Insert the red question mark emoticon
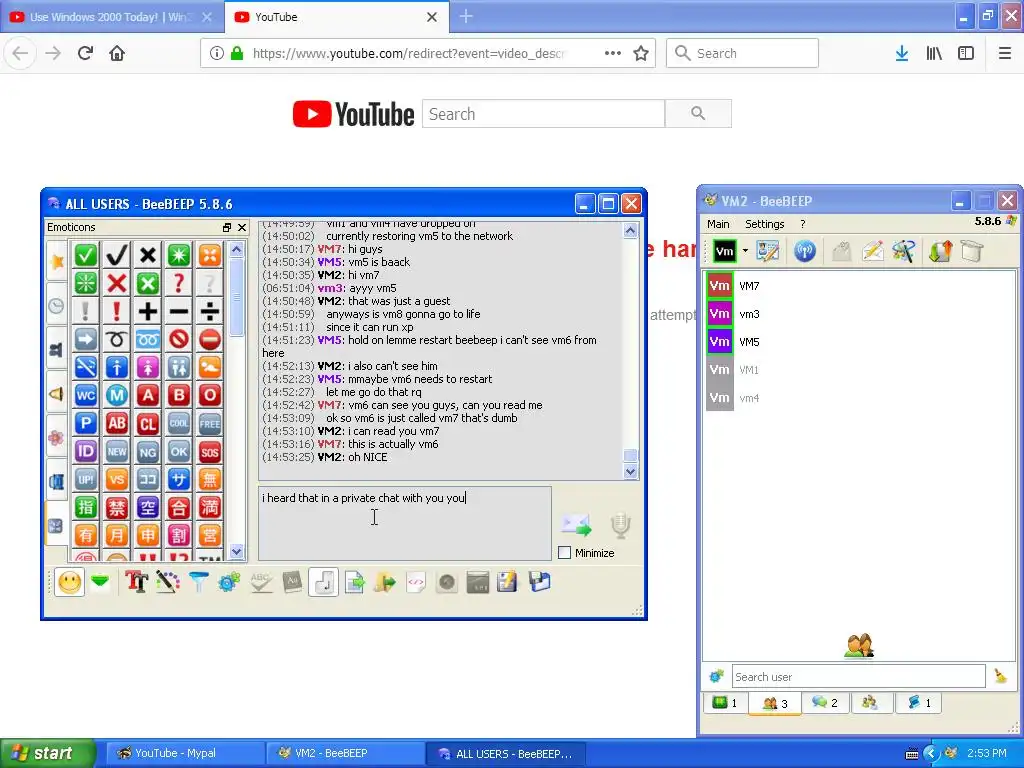Viewport: 1024px width, 768px height. 178,283
